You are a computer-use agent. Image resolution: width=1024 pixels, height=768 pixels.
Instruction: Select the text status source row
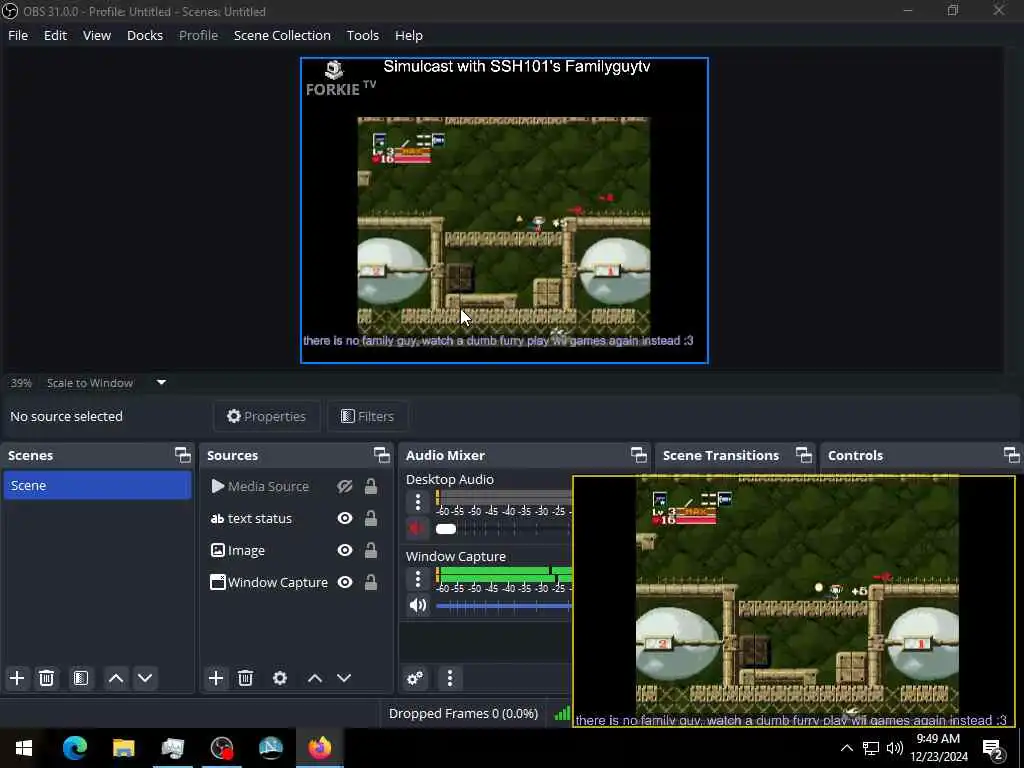point(296,519)
